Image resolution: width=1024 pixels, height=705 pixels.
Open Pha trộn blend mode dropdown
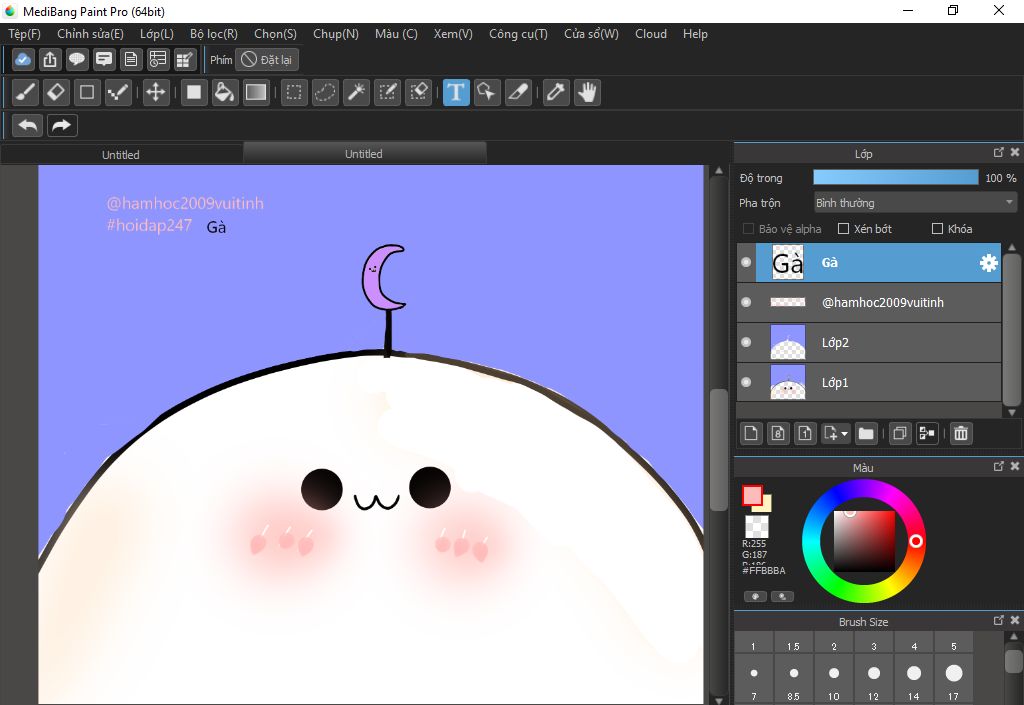click(x=915, y=202)
